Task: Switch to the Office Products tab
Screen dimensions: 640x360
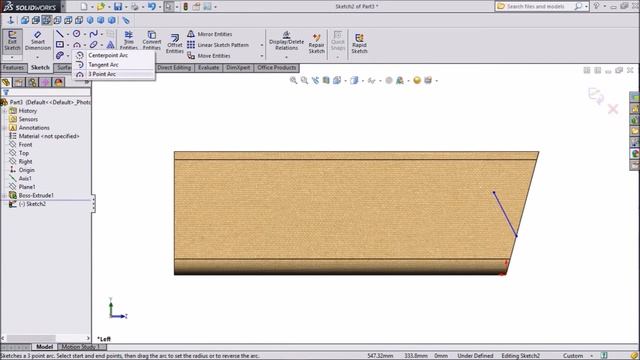Action: pos(277,68)
